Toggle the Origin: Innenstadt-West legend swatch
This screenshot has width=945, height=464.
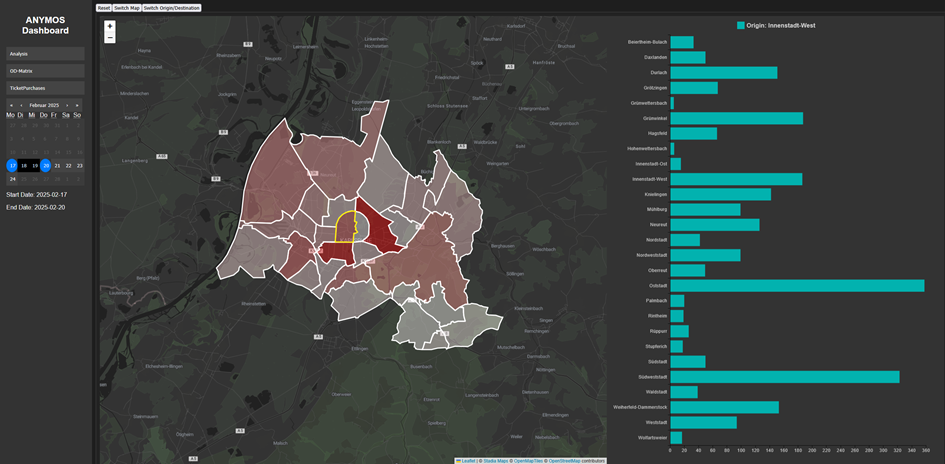click(x=741, y=26)
